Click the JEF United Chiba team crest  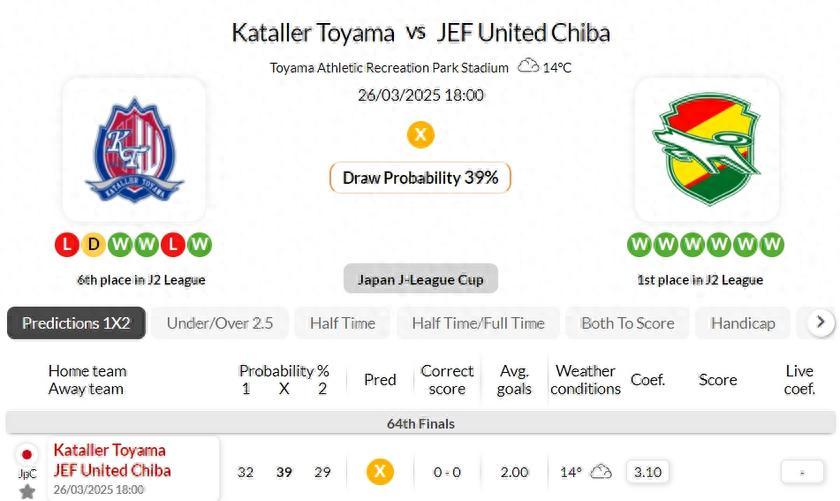point(706,149)
